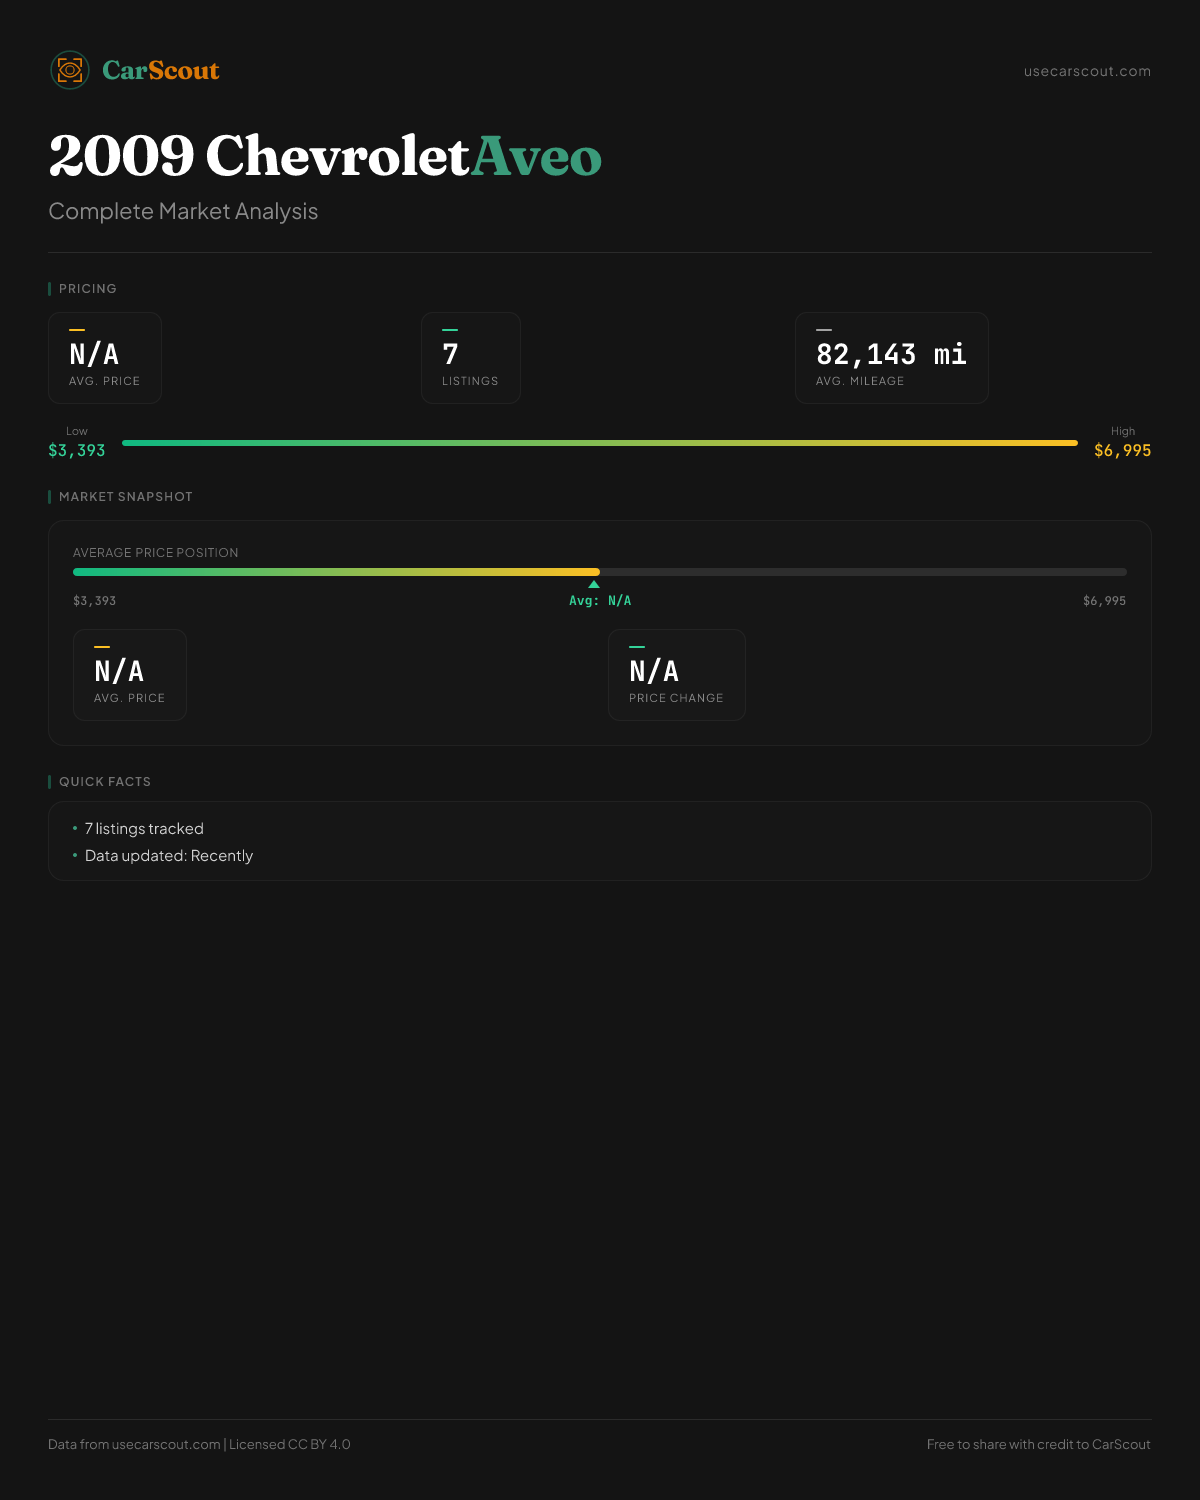Open the N/A Price Change card
Image resolution: width=1200 pixels, height=1500 pixels.
point(677,675)
